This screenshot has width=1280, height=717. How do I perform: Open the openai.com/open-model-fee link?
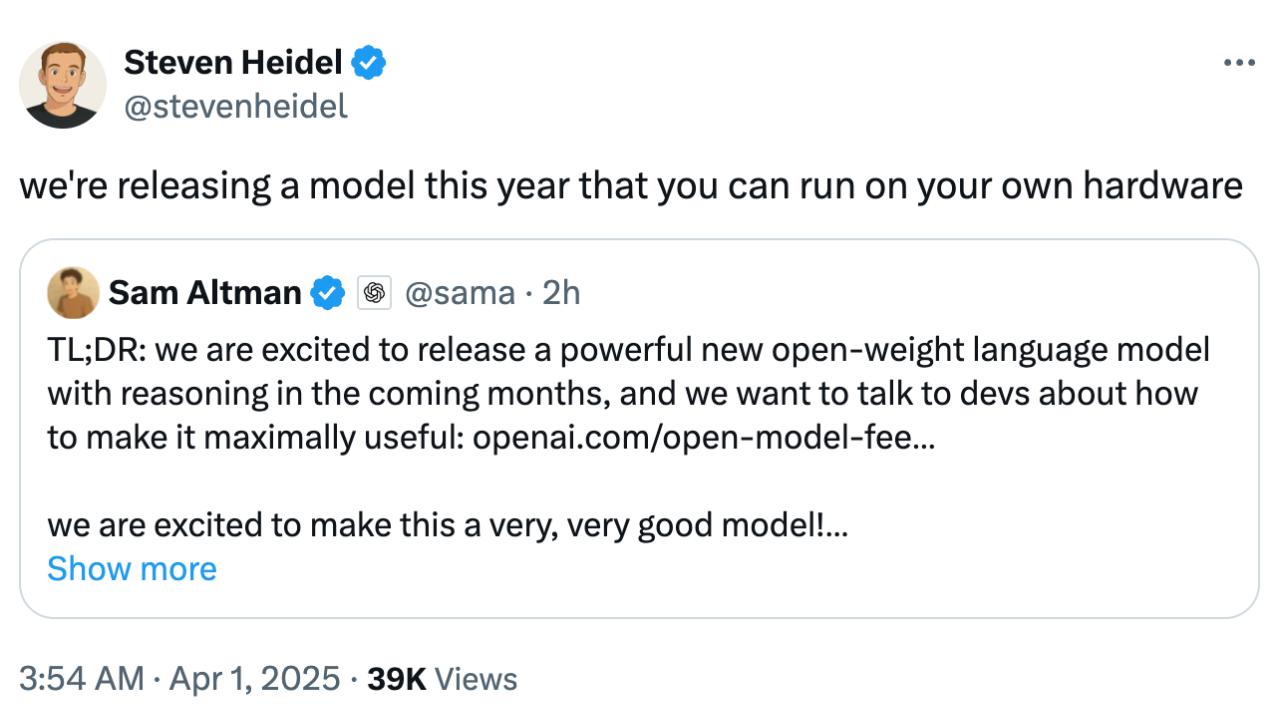(x=703, y=437)
